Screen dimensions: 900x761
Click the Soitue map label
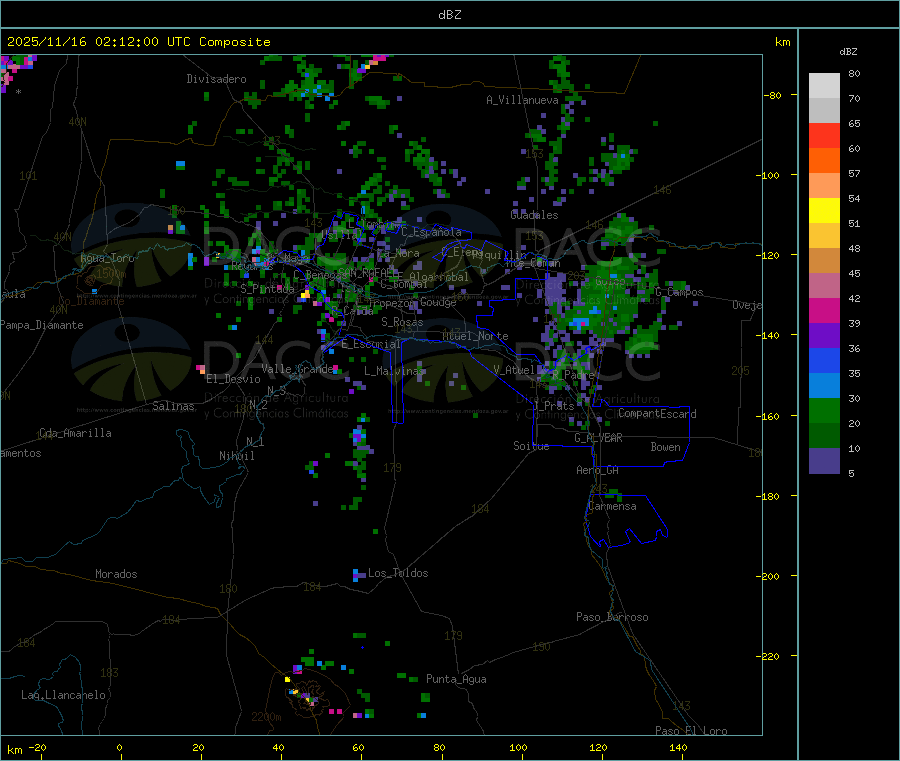click(x=531, y=446)
